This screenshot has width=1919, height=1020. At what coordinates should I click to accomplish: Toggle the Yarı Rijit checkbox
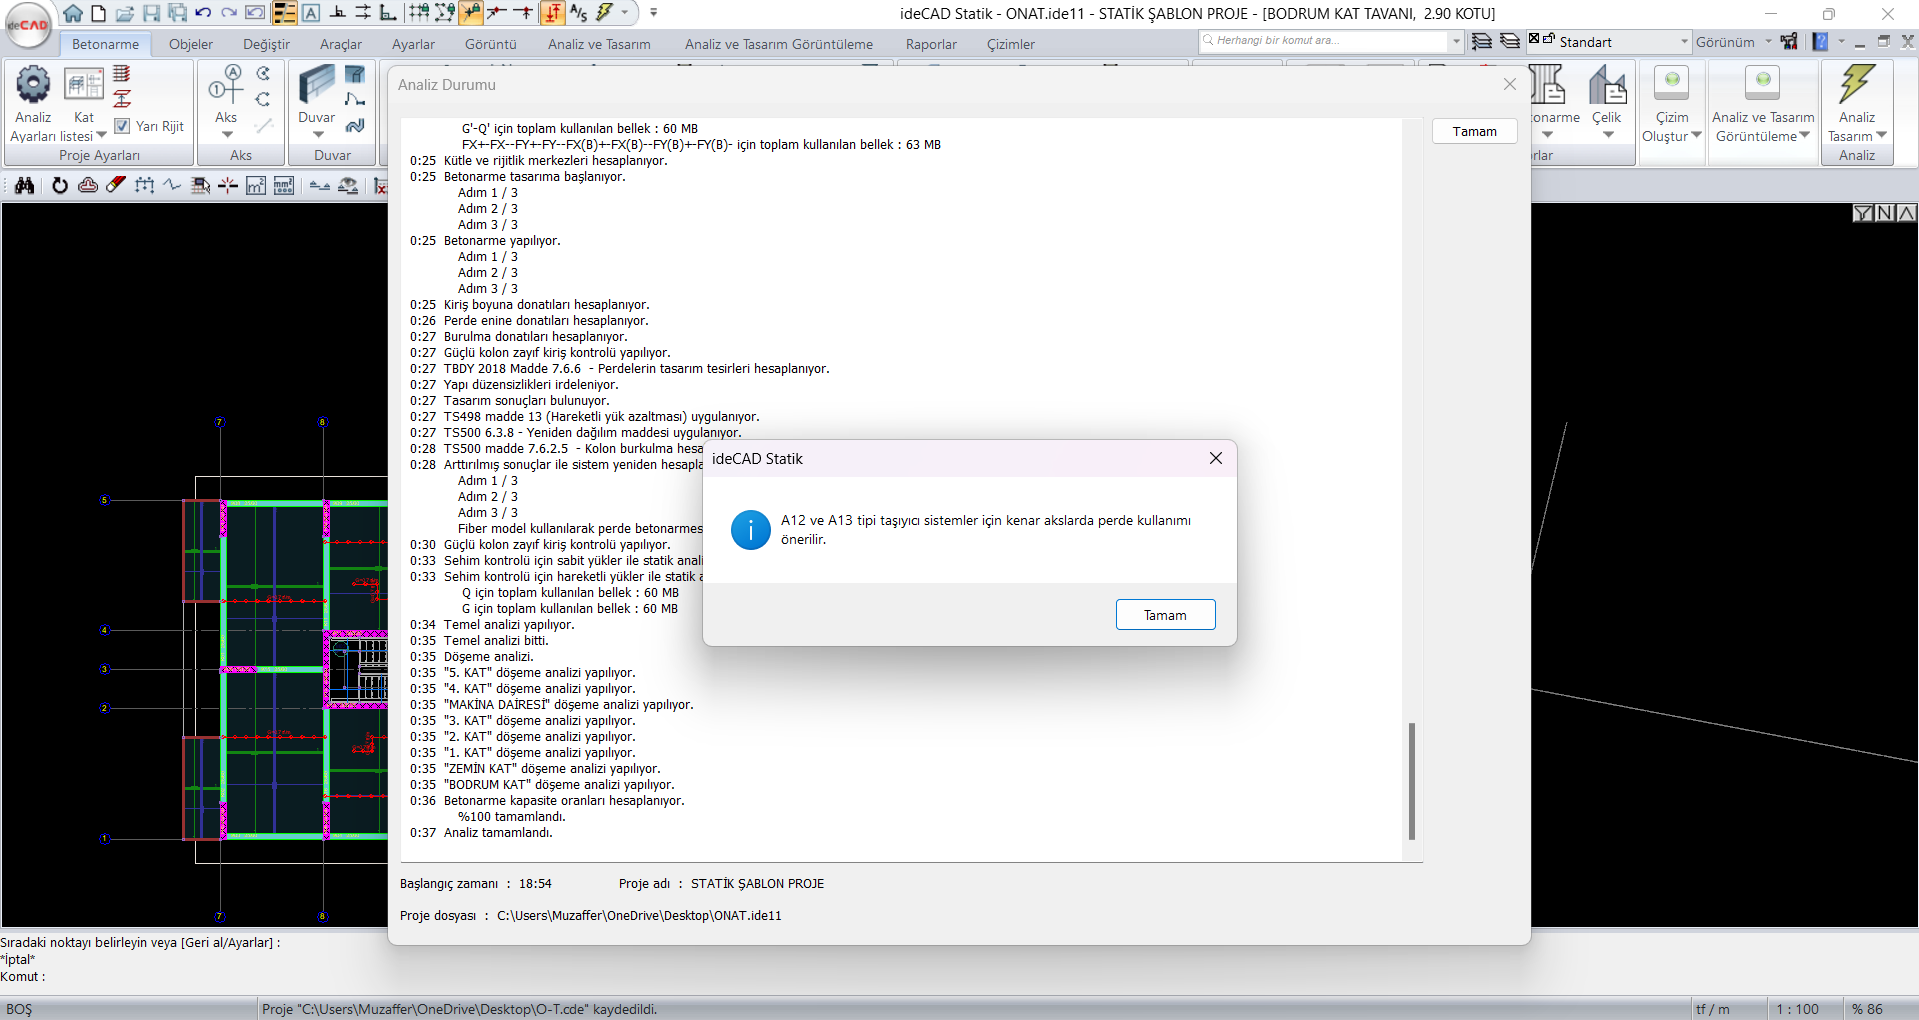point(122,126)
